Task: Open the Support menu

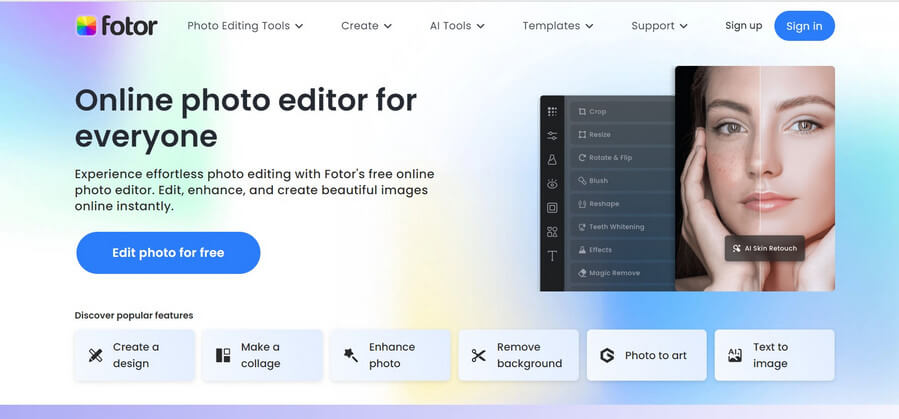Action: click(659, 26)
